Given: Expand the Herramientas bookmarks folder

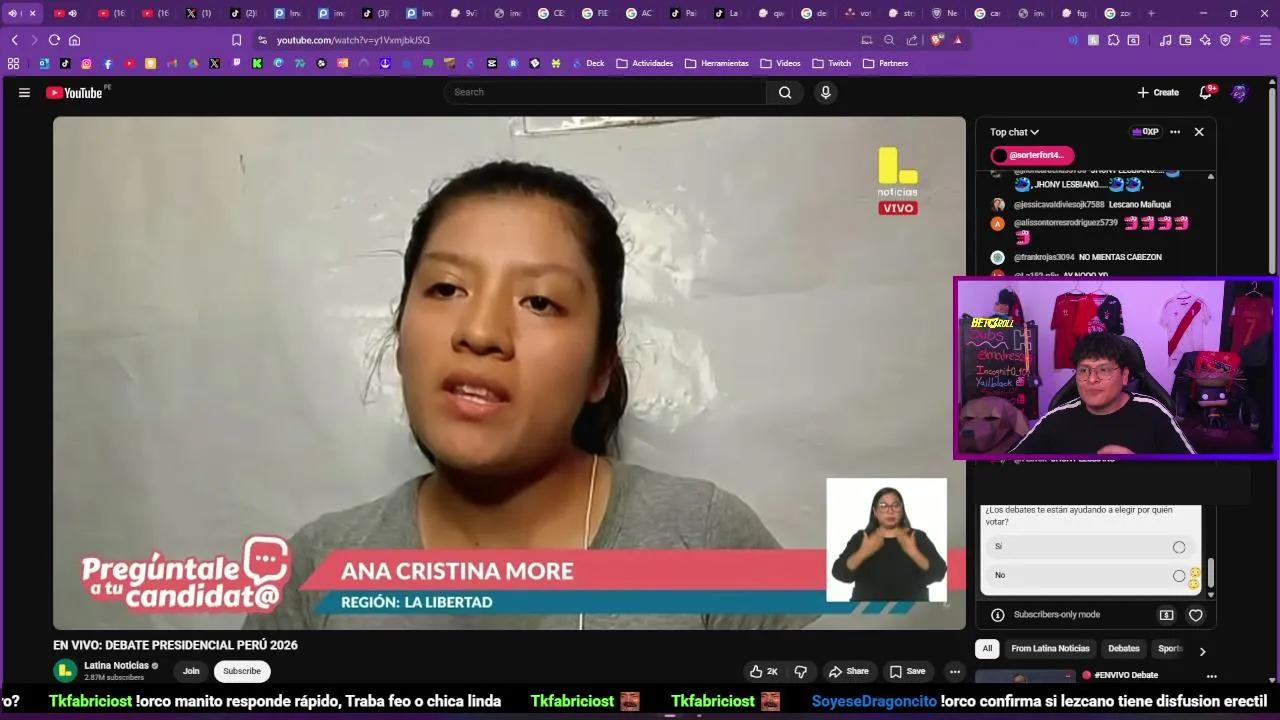Looking at the screenshot, I should pos(717,63).
